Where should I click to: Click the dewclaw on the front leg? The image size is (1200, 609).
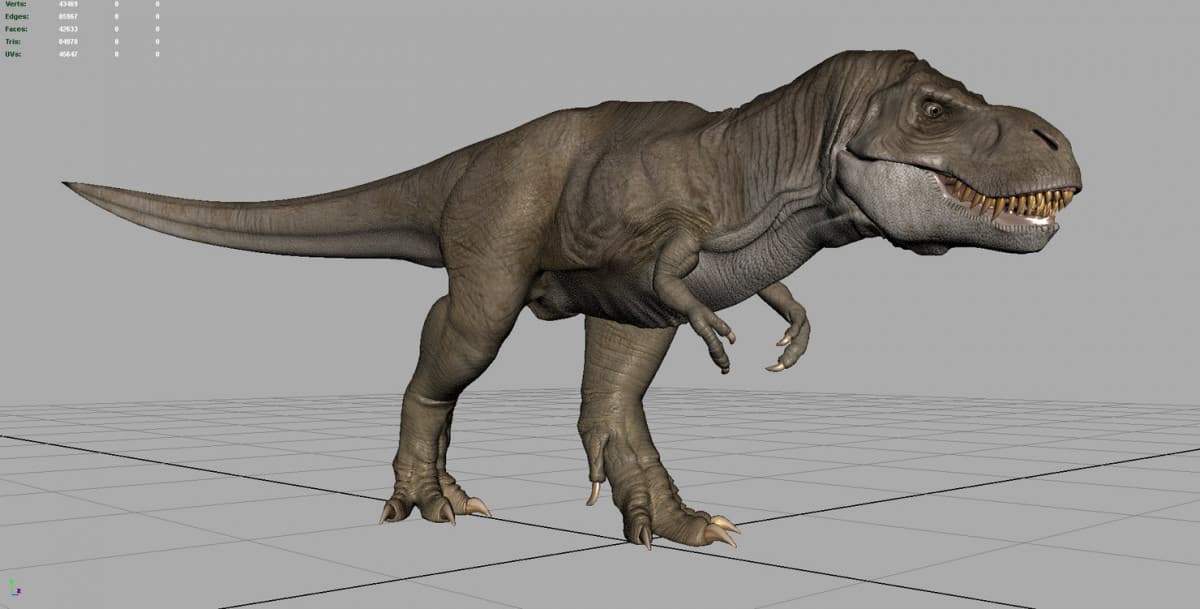coord(593,491)
